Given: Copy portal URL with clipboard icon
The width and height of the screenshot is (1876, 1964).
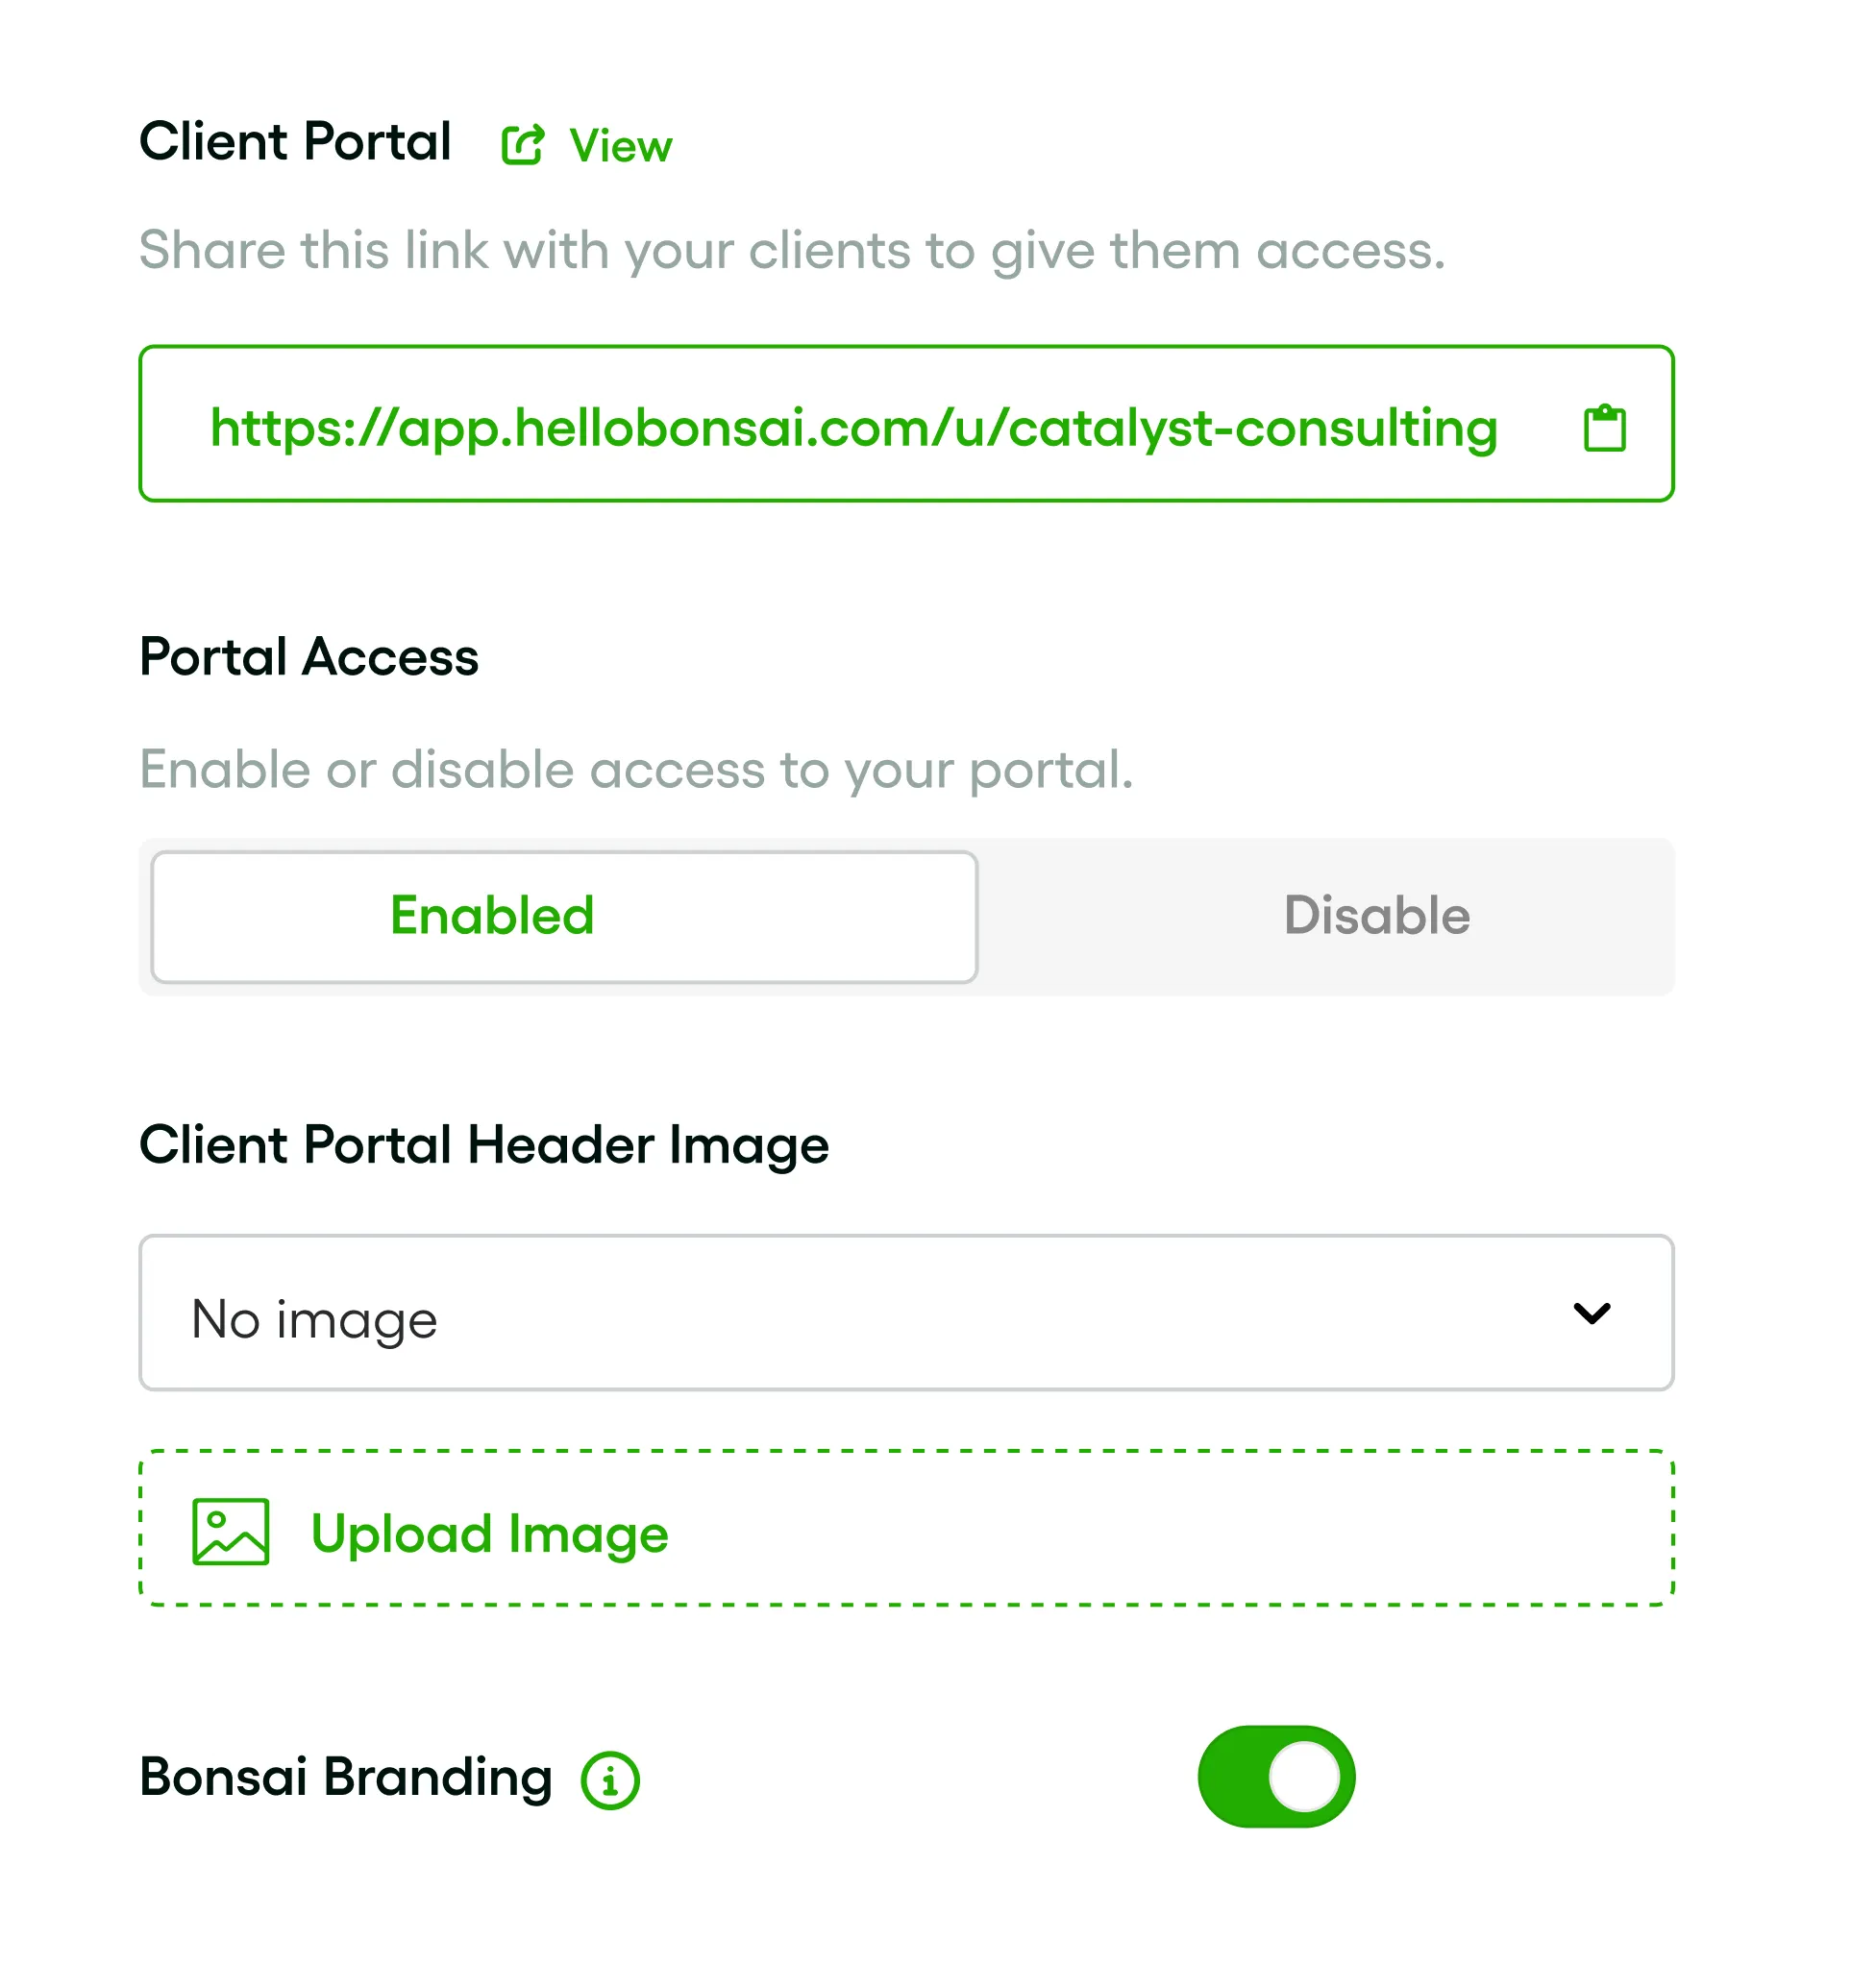Looking at the screenshot, I should (x=1604, y=428).
